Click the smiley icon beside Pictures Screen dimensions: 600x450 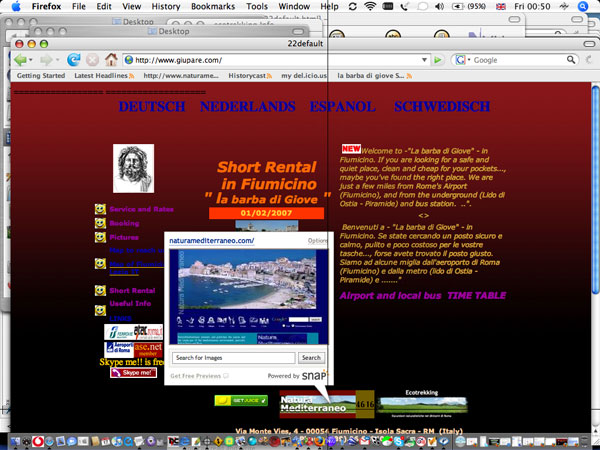(x=100, y=237)
